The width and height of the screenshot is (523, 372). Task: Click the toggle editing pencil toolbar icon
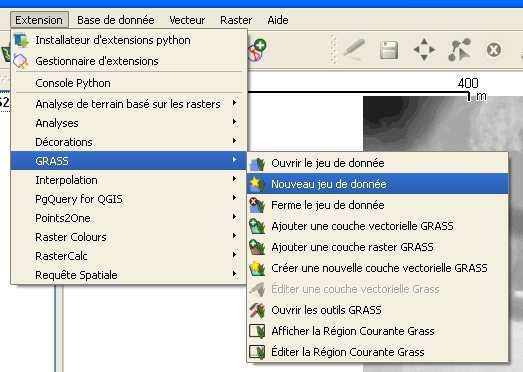pos(354,50)
